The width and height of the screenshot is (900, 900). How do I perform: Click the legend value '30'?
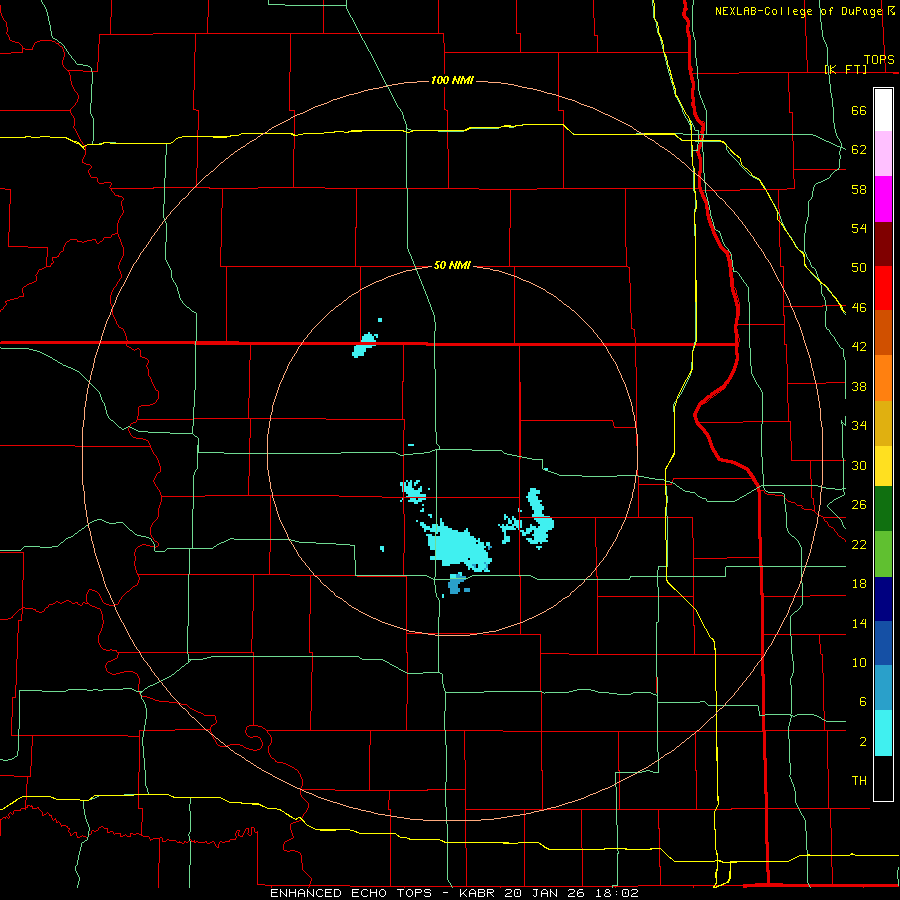click(x=859, y=465)
